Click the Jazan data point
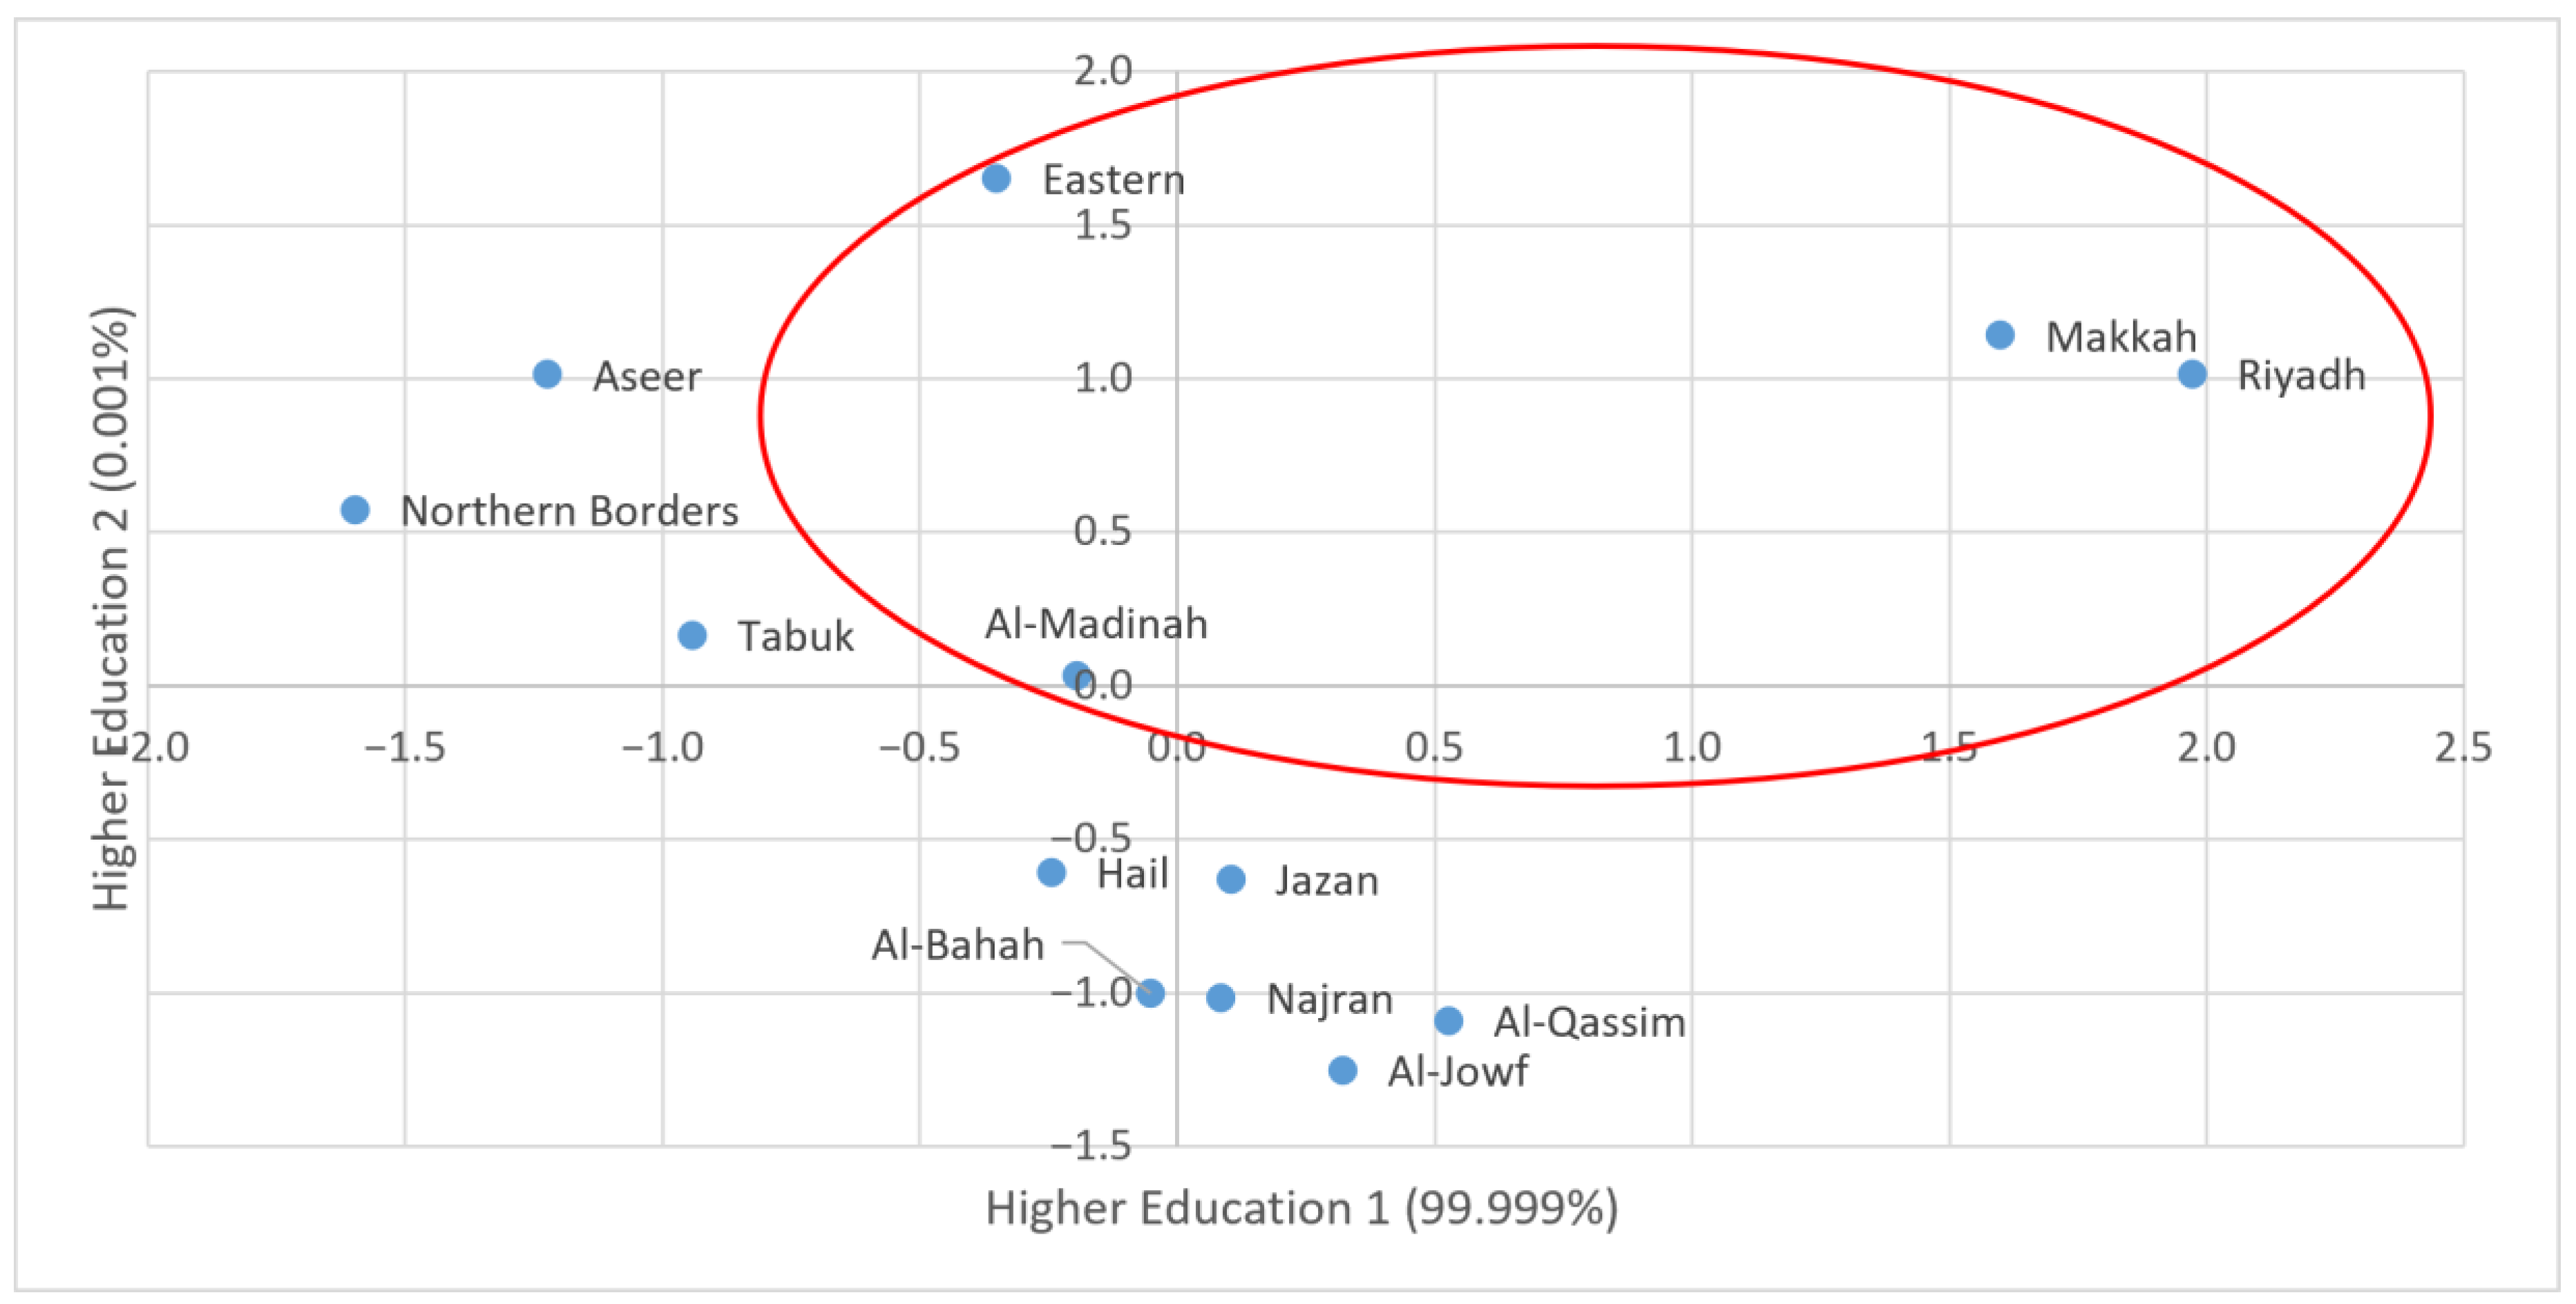The height and width of the screenshot is (1304, 2576). coord(1231,879)
